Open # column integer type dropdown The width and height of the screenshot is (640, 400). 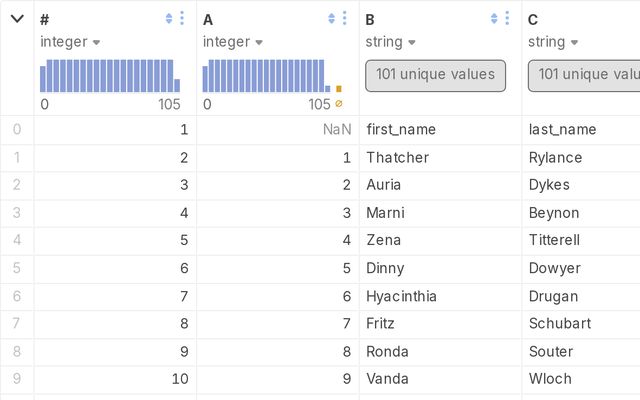(71, 42)
